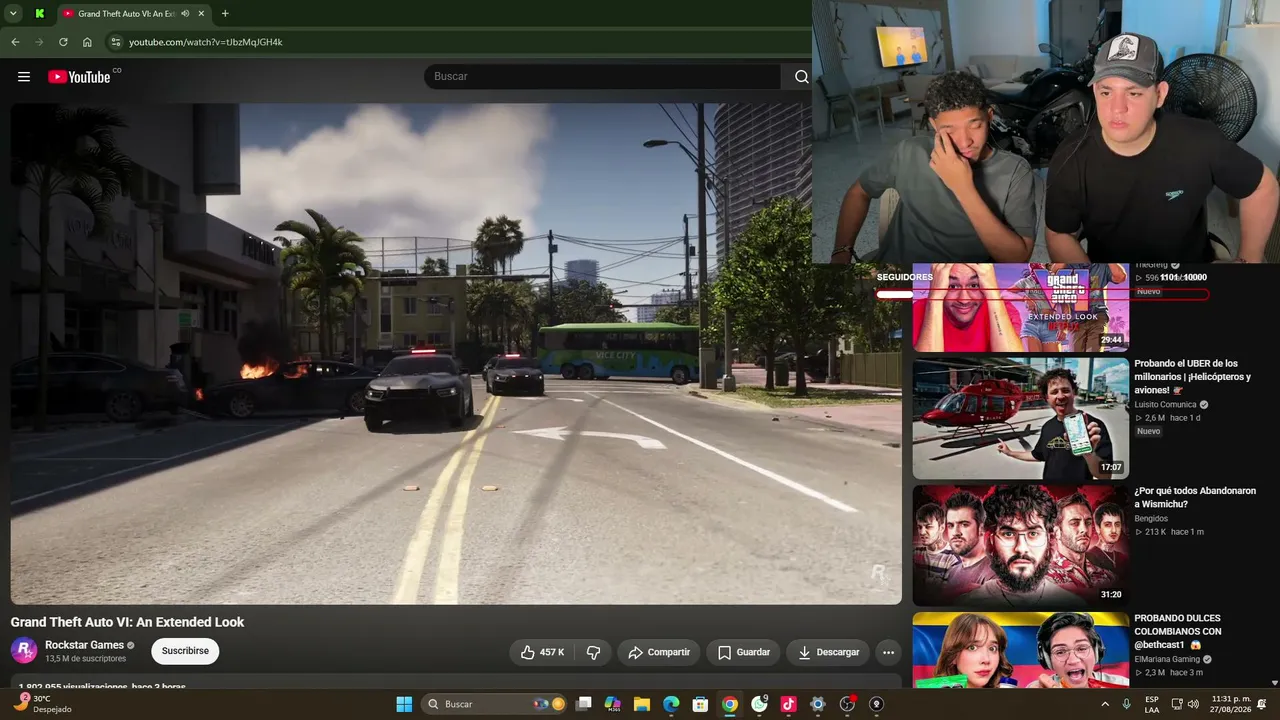1280x720 pixels.
Task: Open the notifications bell icon
Action: 1262,704
